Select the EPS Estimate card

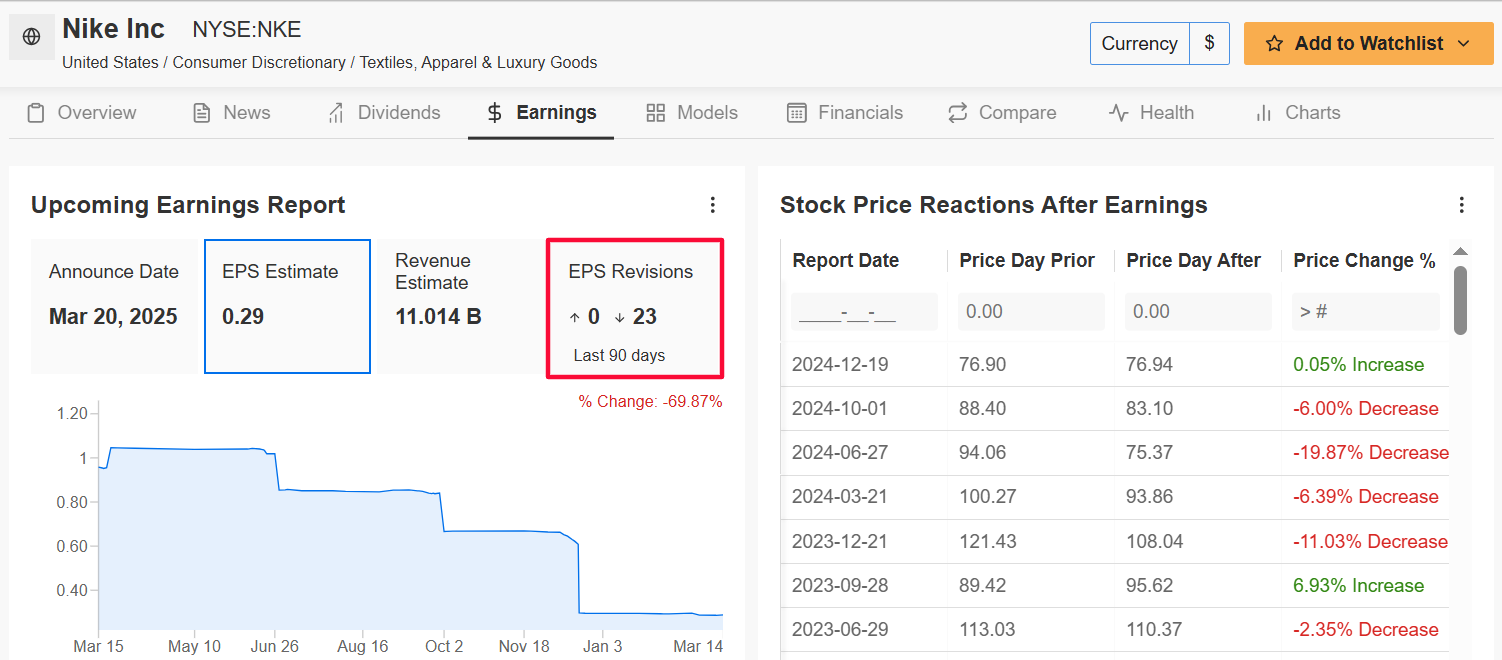click(x=287, y=306)
